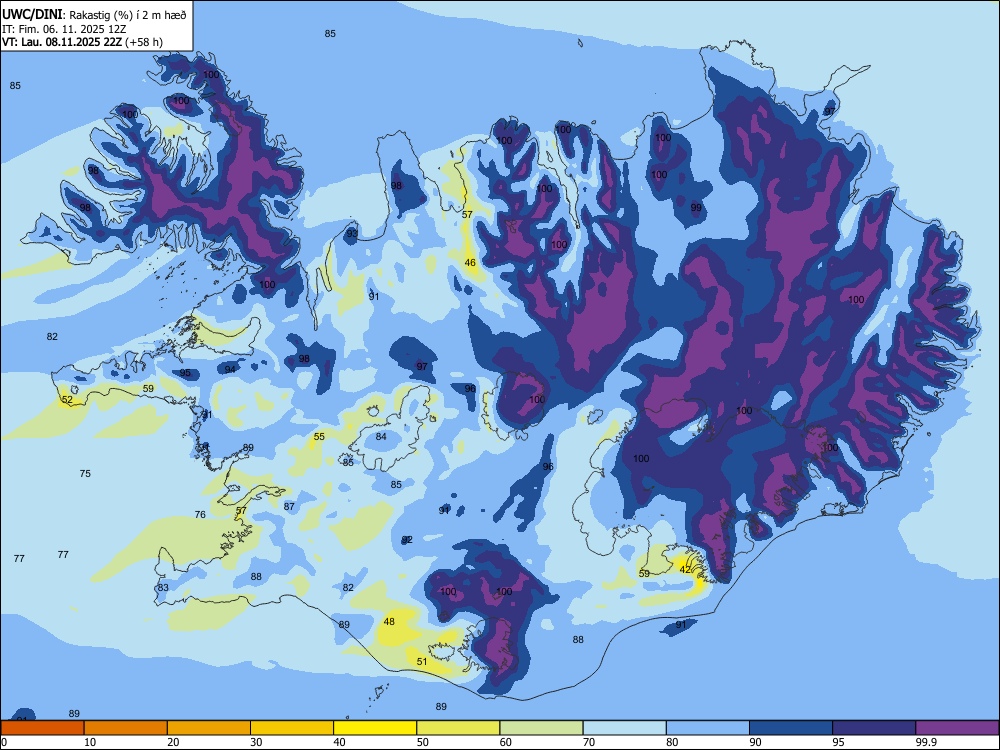Click the purple above-99.9 legend swatch

click(957, 728)
